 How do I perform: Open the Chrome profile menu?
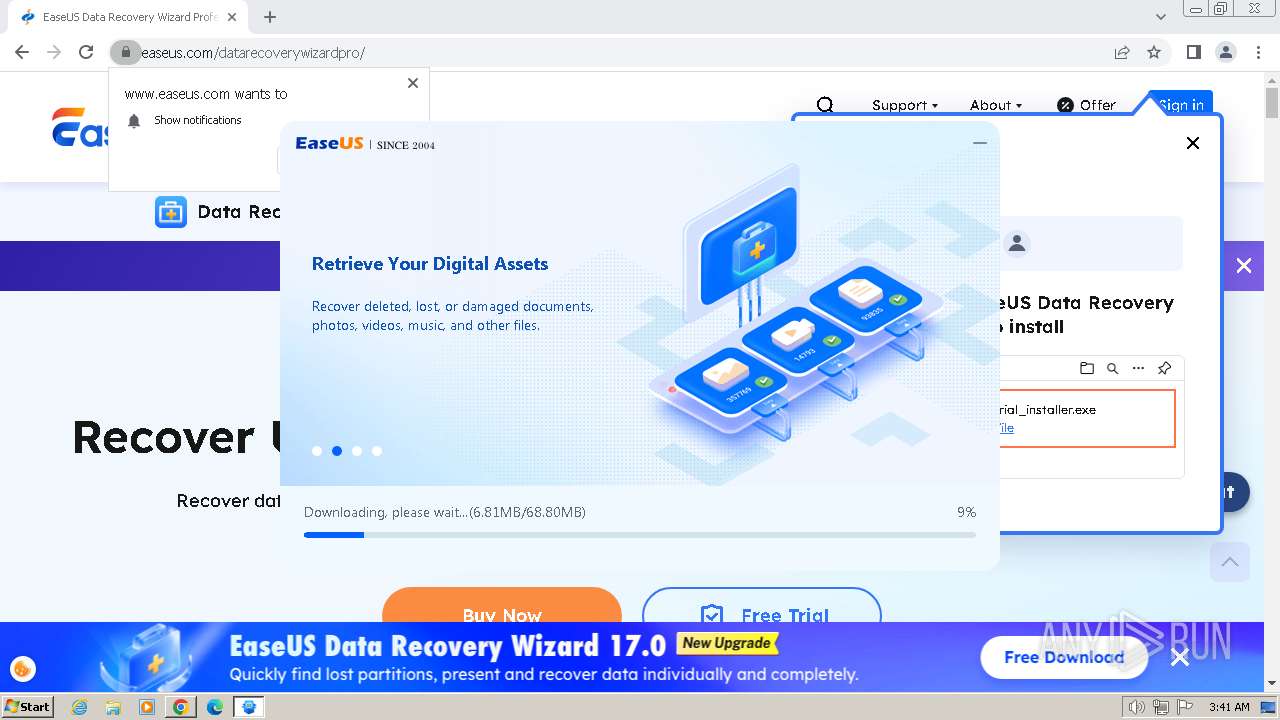click(1225, 52)
